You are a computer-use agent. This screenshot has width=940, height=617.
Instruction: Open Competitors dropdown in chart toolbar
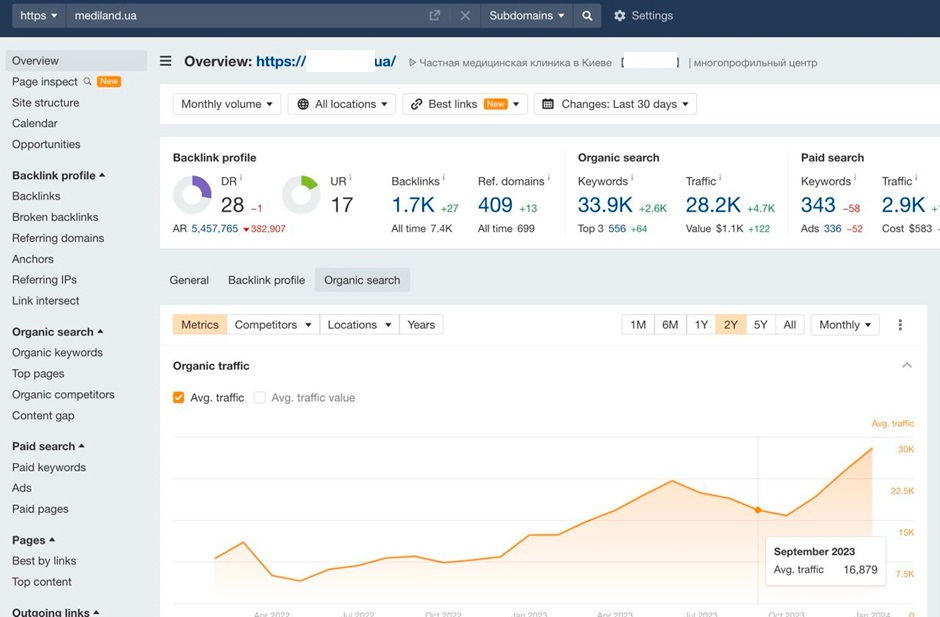pos(273,324)
